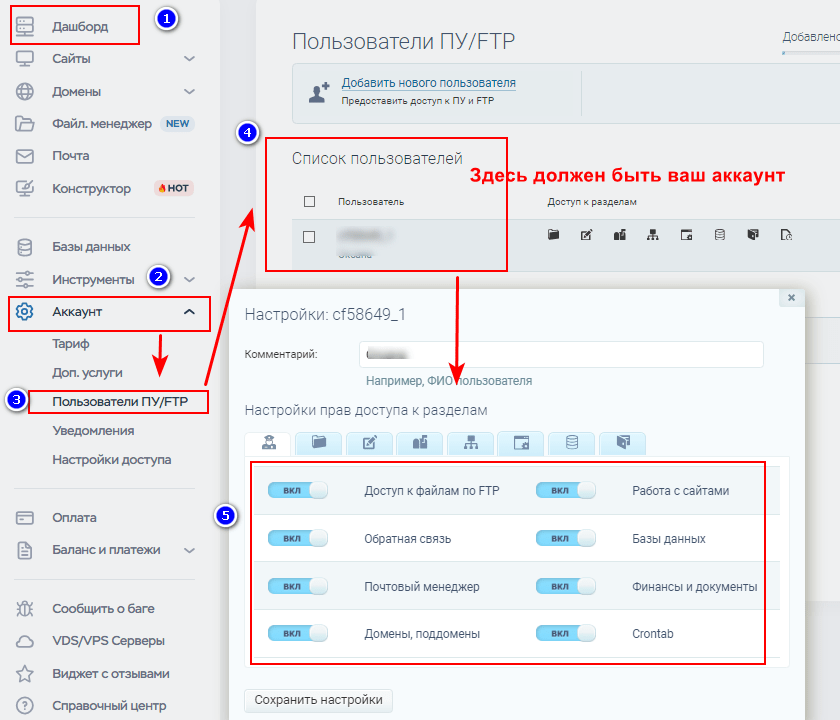This screenshot has height=720, width=840.
Task: Open Справочный центр sidebar link
Action: pyautogui.click(x=109, y=706)
